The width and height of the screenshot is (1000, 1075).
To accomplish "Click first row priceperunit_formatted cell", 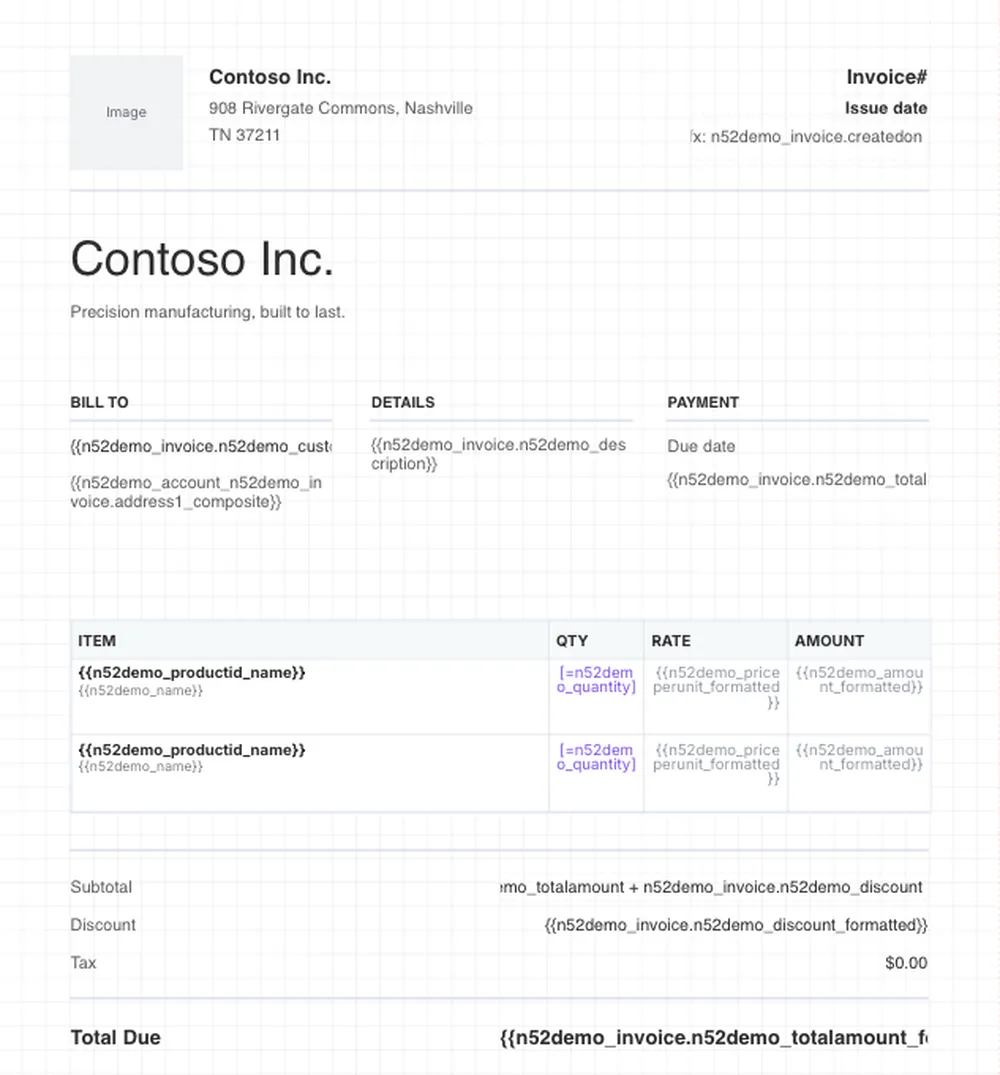I will [x=716, y=688].
